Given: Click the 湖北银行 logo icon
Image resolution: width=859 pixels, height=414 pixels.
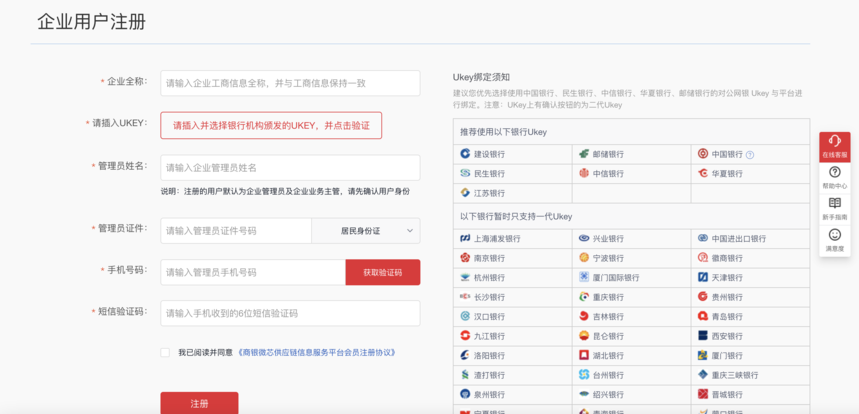Looking at the screenshot, I should click(584, 355).
